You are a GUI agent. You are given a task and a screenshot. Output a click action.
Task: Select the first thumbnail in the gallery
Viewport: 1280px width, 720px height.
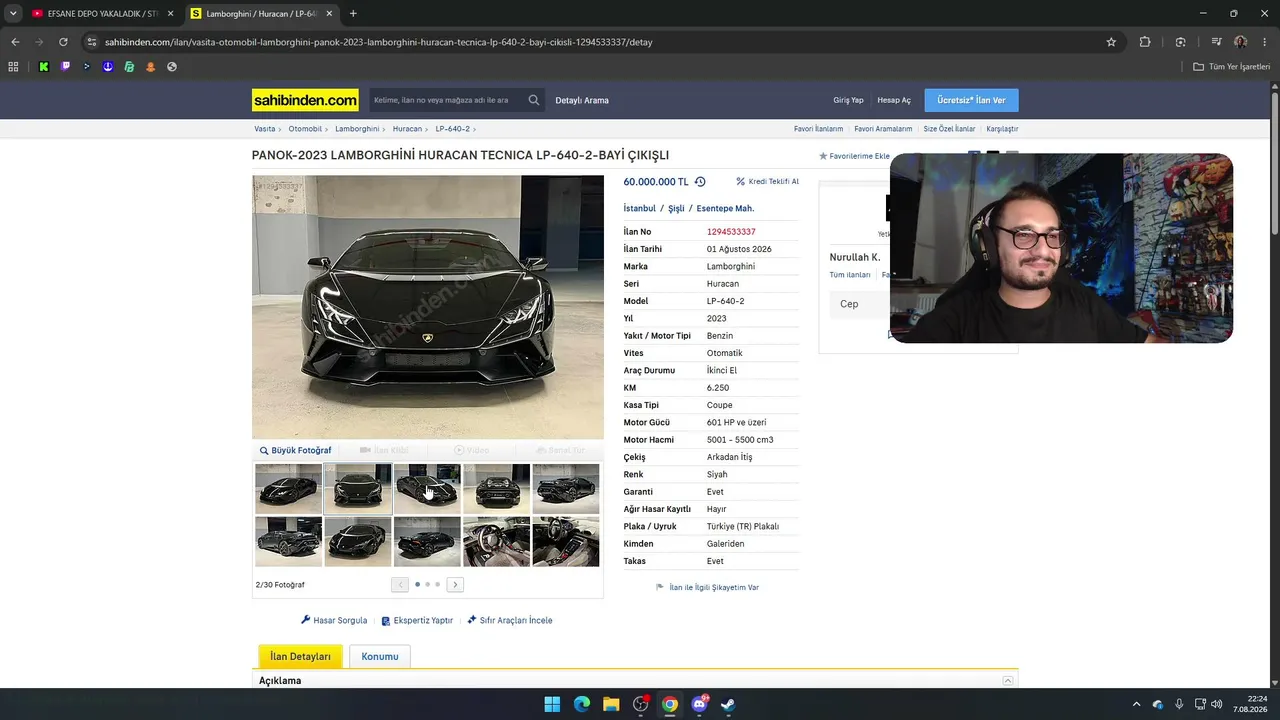click(x=288, y=489)
